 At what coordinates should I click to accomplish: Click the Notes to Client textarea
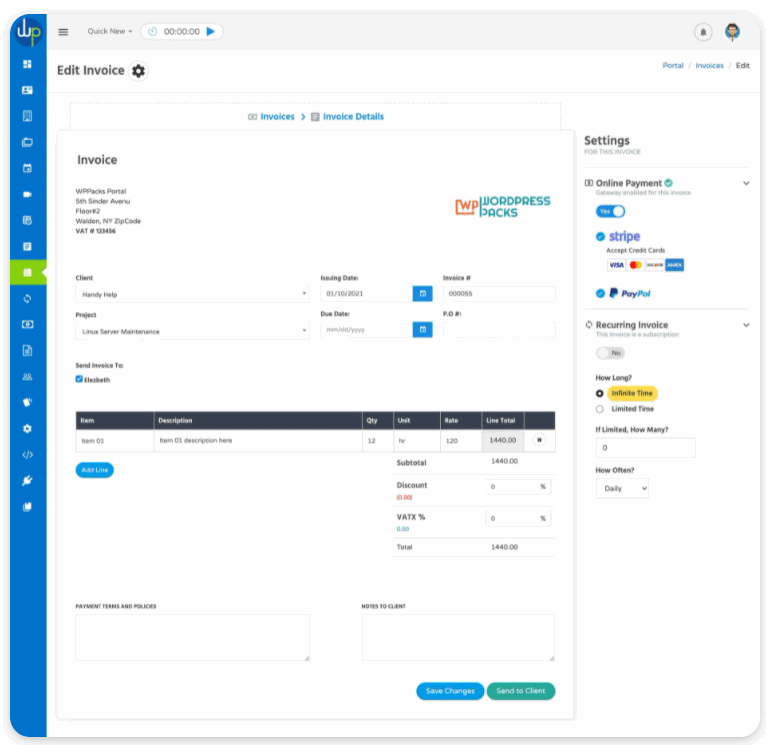(x=458, y=638)
